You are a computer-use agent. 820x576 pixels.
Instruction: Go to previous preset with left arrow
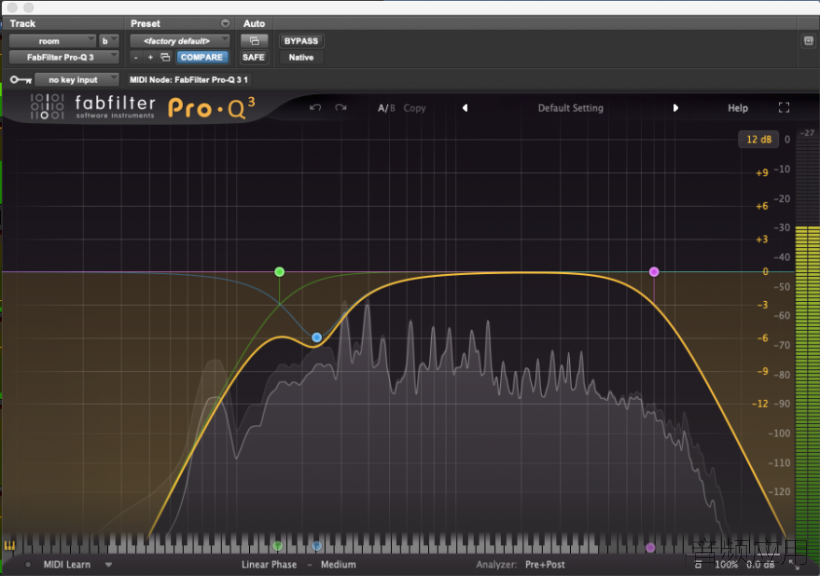pos(465,108)
